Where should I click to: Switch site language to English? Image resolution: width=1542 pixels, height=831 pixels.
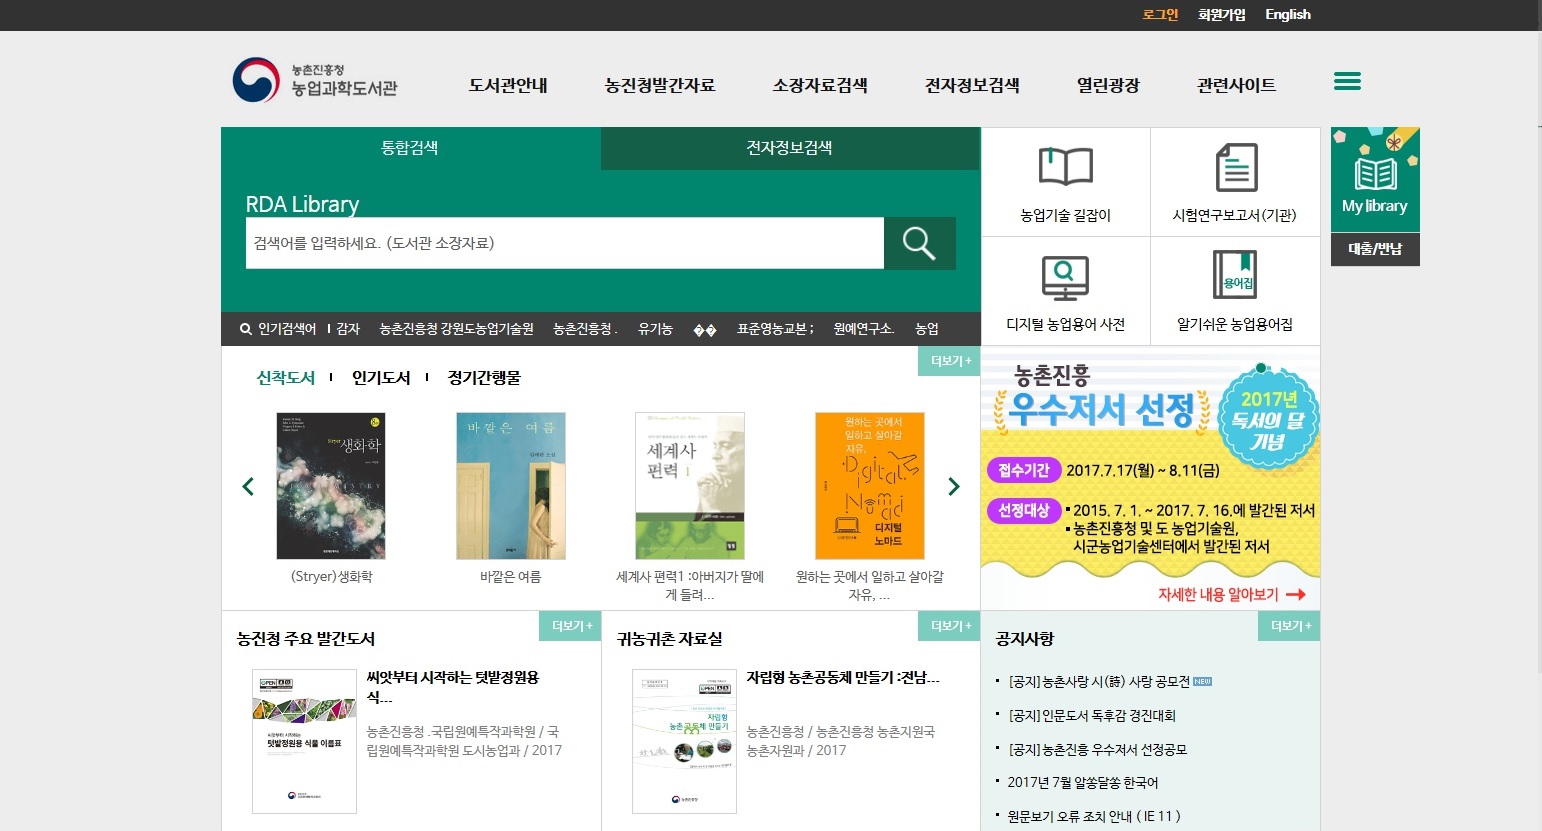(x=1288, y=14)
